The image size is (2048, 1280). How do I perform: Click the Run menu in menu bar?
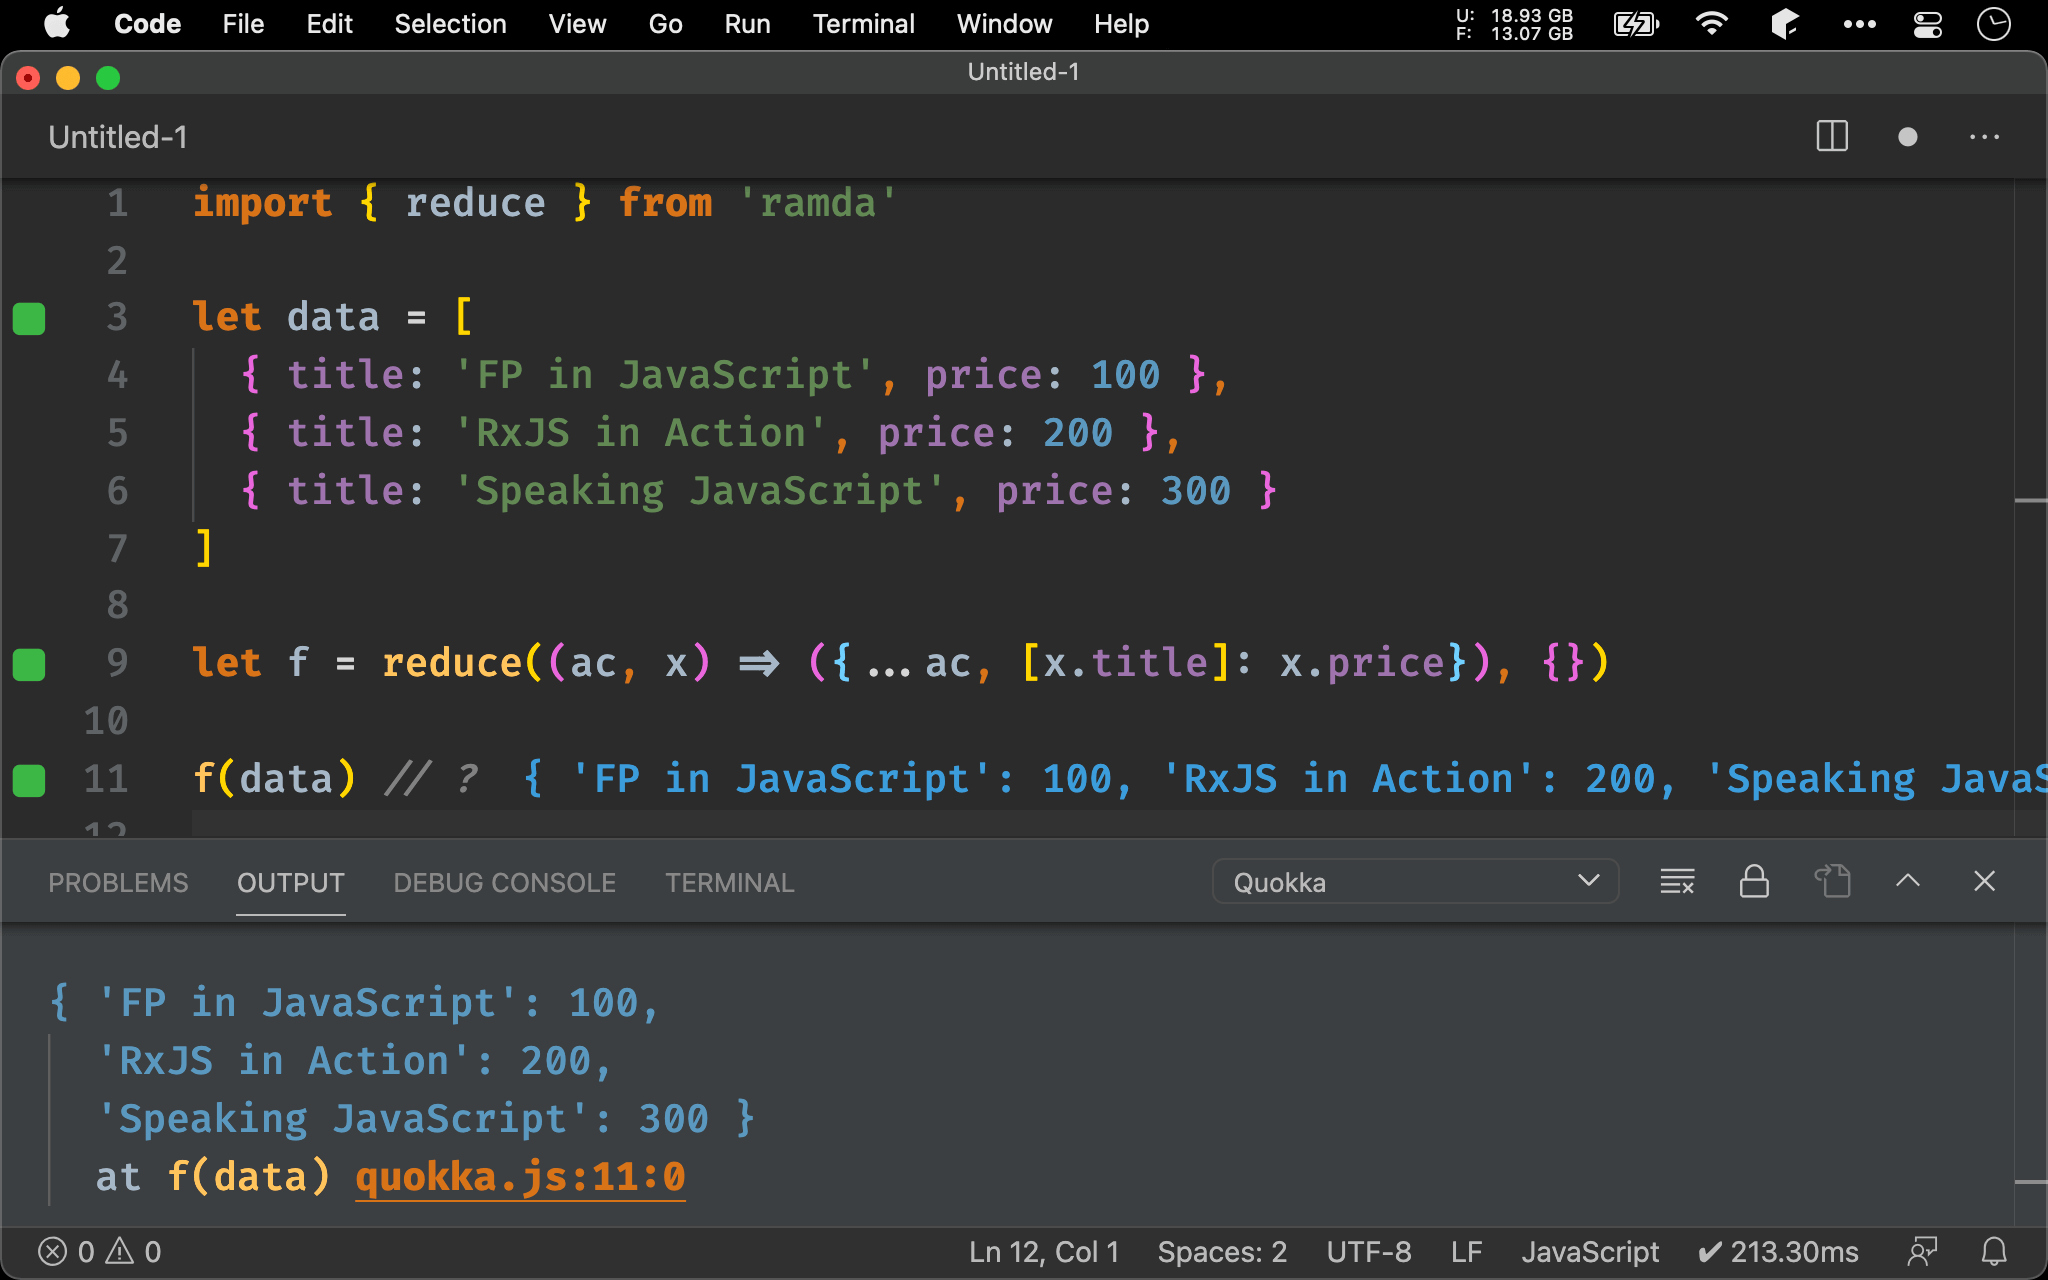pyautogui.click(x=745, y=22)
